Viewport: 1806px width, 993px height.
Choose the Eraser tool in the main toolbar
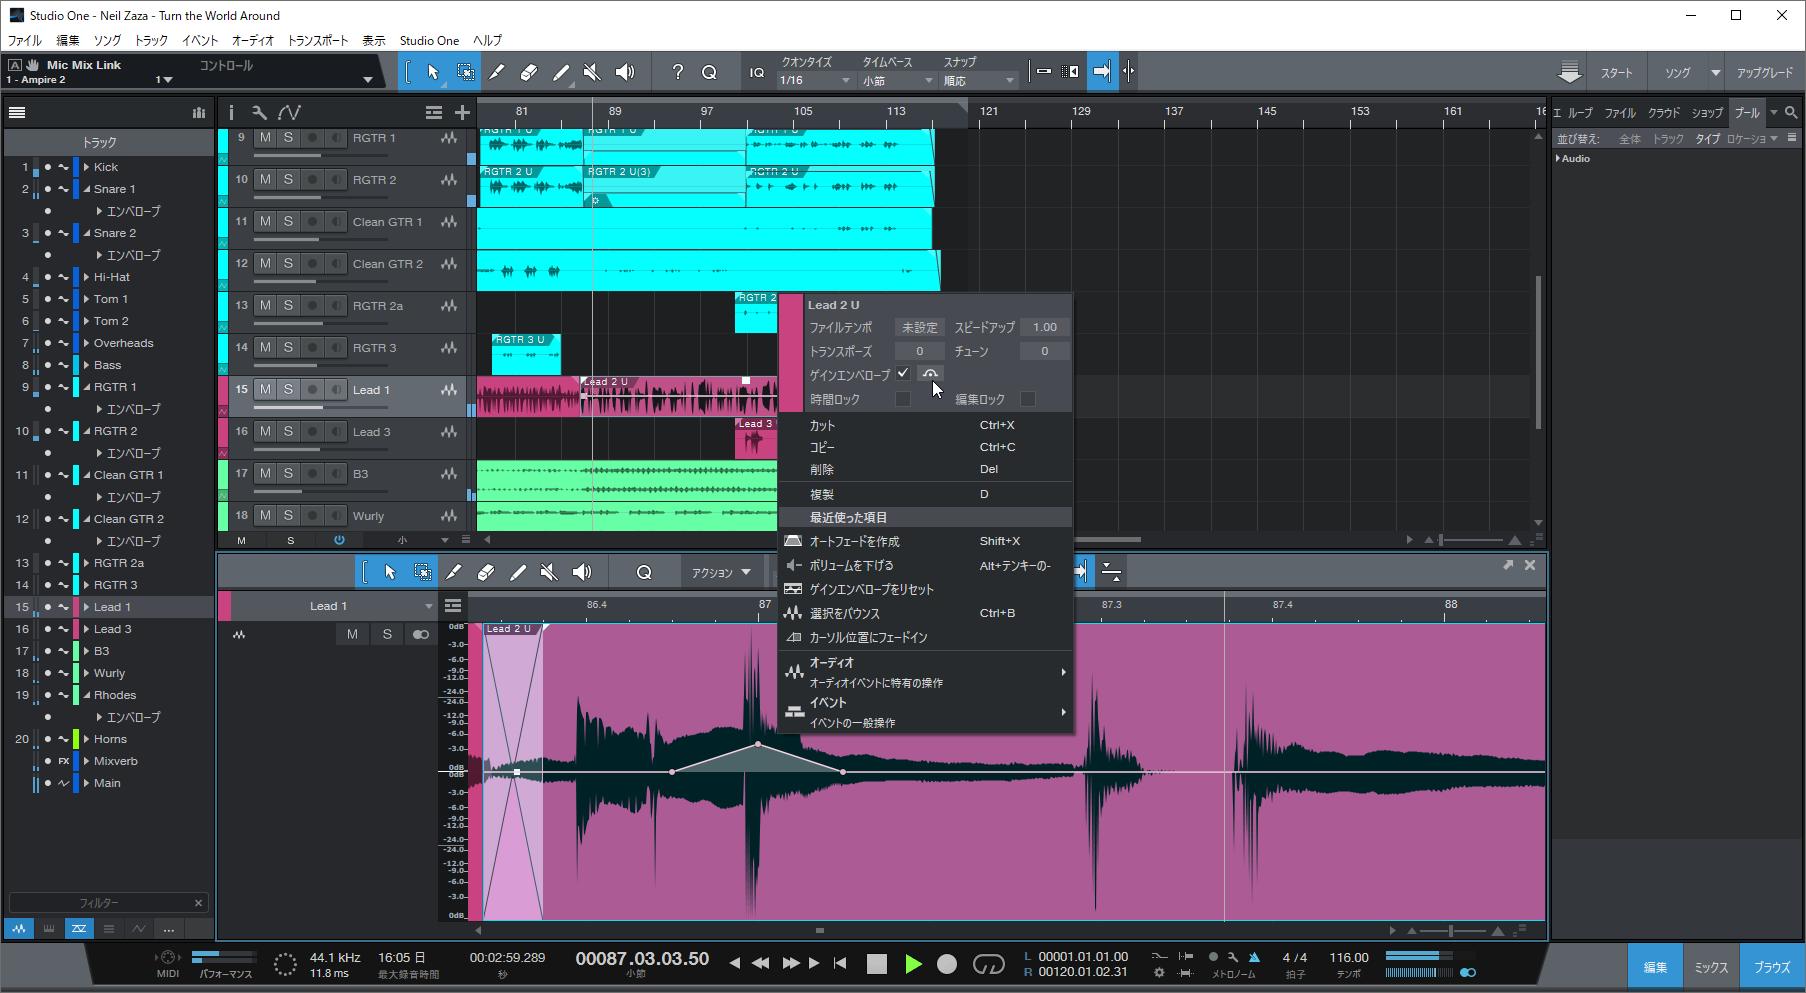click(529, 72)
